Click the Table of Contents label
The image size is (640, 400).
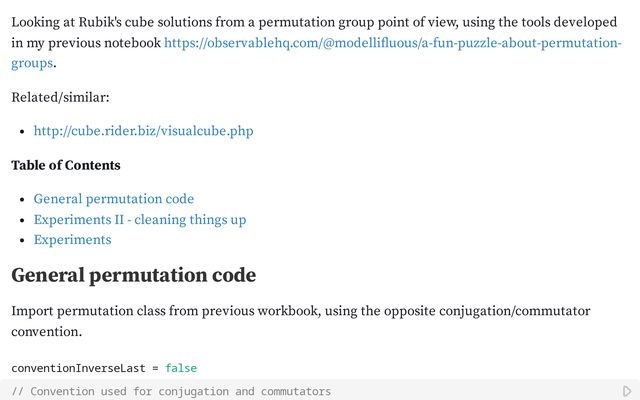point(66,165)
